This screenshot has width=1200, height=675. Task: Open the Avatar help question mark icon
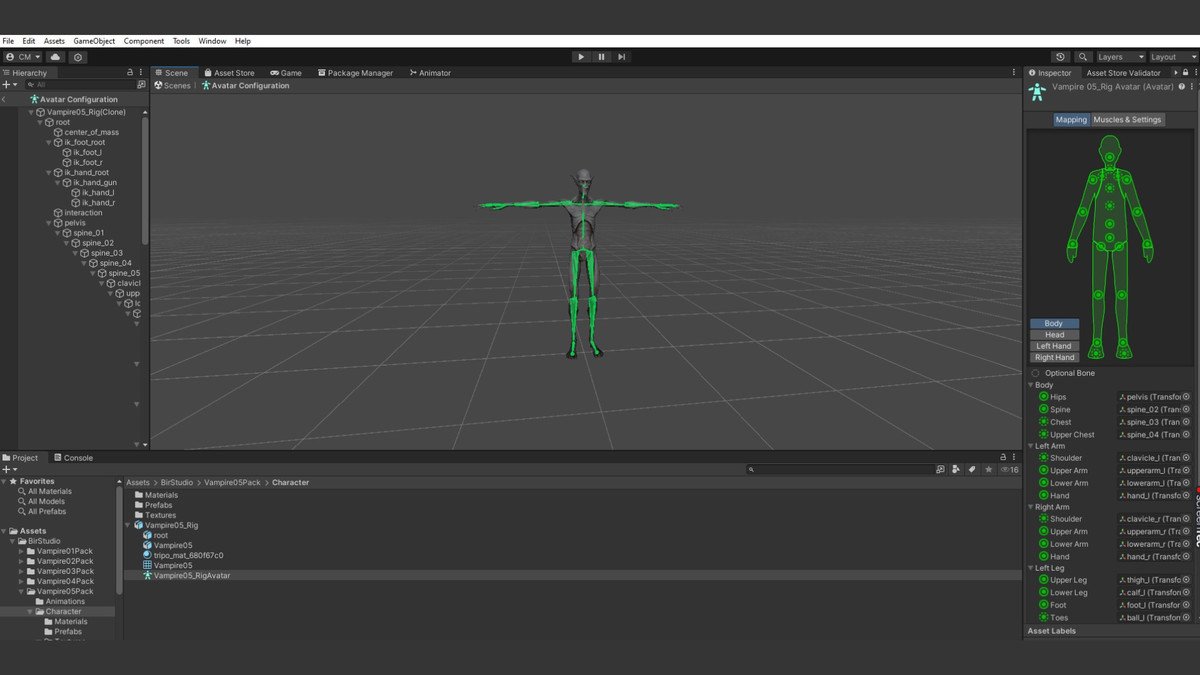click(1181, 87)
